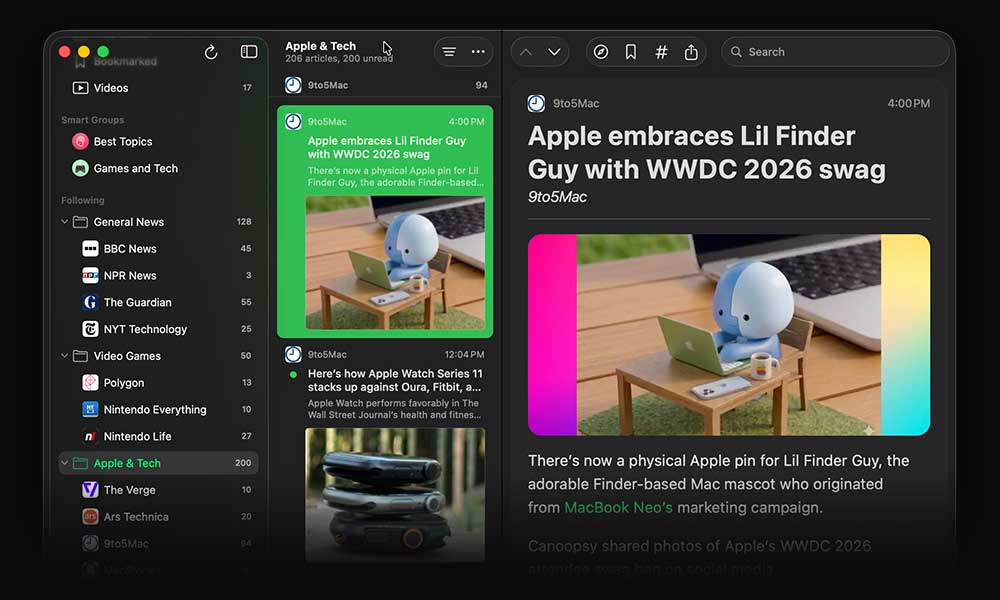Viewport: 1000px width, 600px height.
Task: Refresh all feeds with the reload icon
Action: (x=211, y=52)
